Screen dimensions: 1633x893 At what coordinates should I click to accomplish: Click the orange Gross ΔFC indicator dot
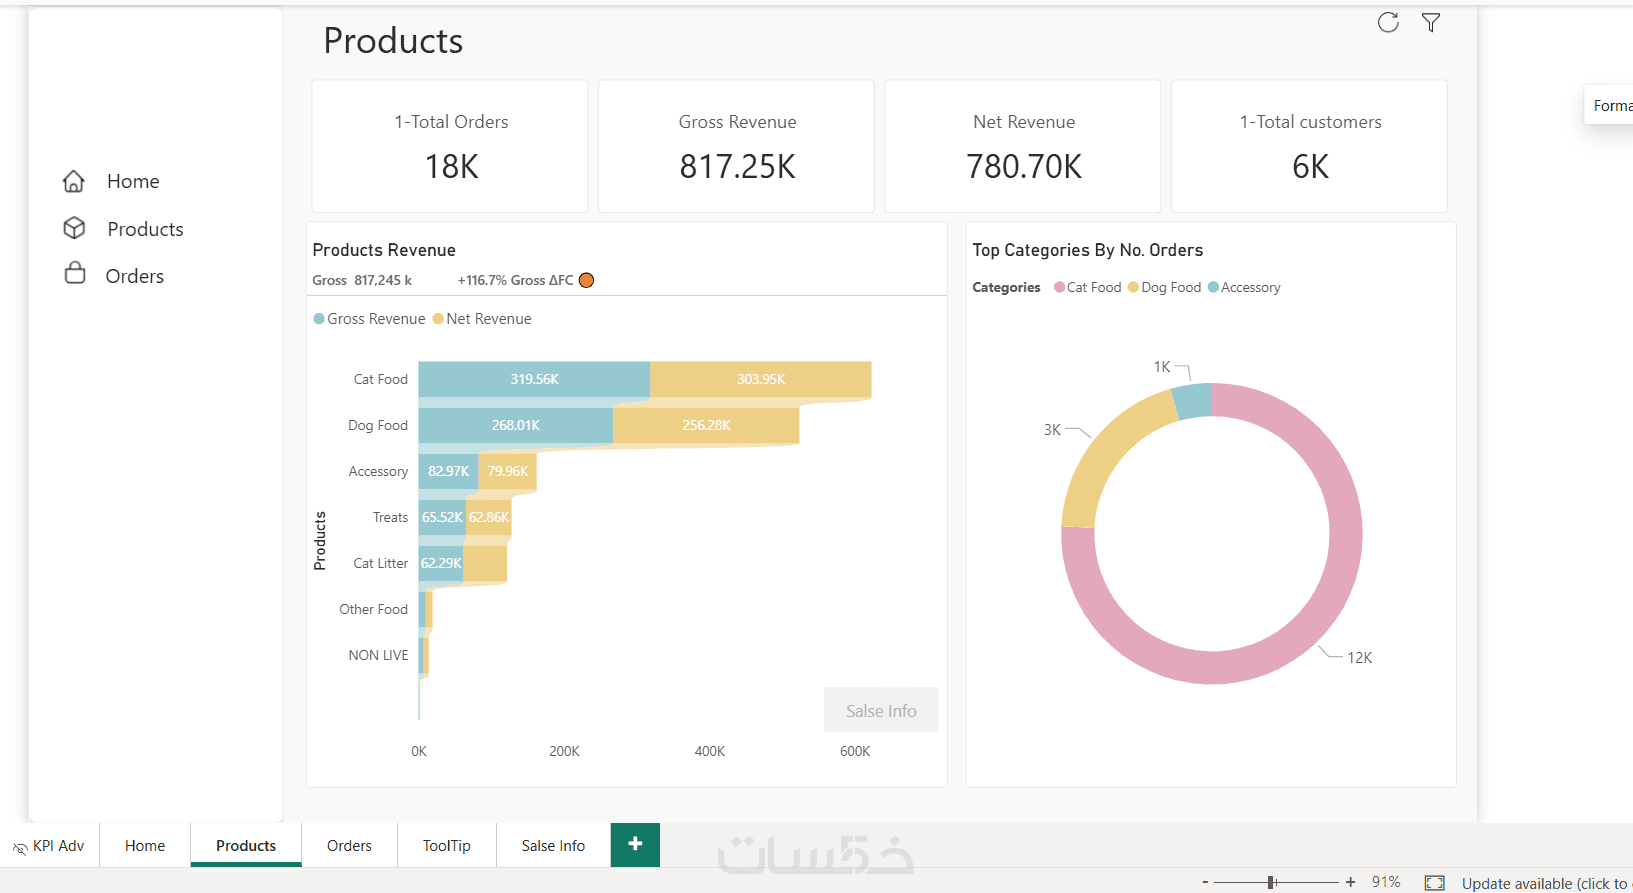click(587, 280)
